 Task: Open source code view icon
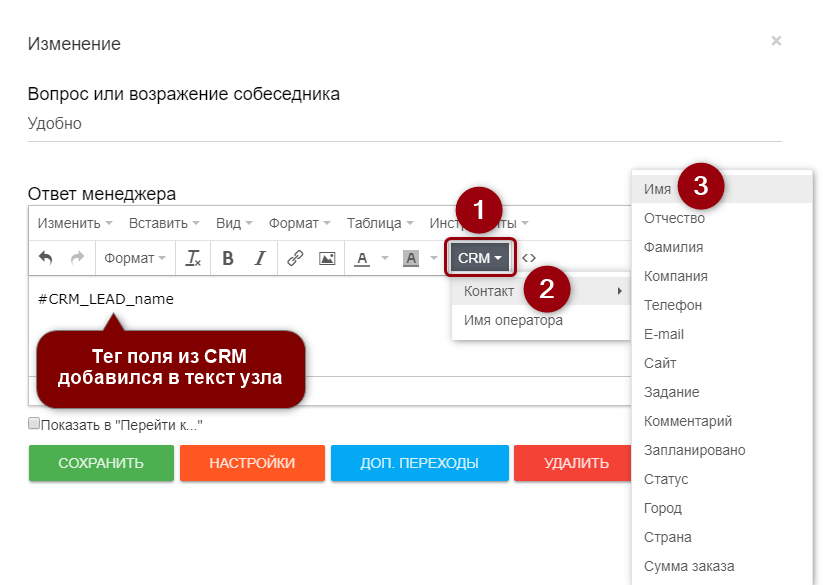coord(529,258)
